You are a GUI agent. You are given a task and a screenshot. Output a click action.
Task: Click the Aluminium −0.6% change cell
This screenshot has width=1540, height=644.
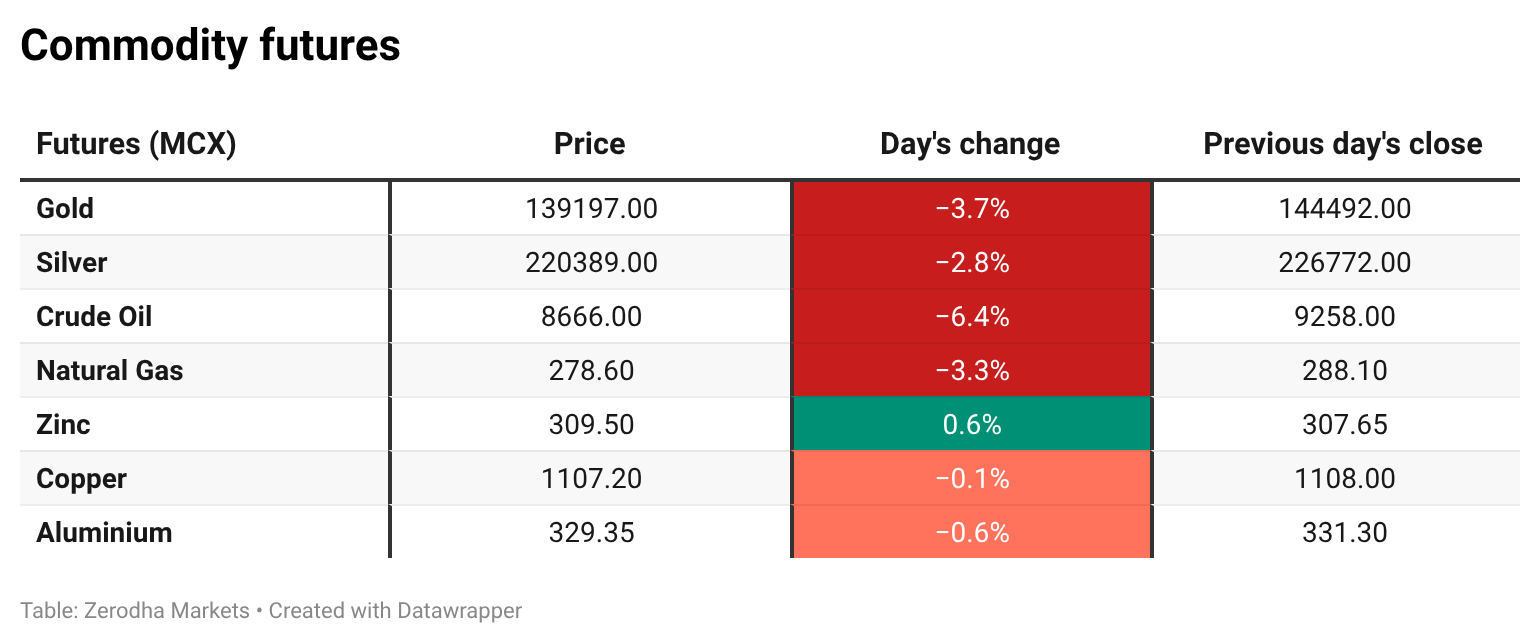(x=972, y=533)
